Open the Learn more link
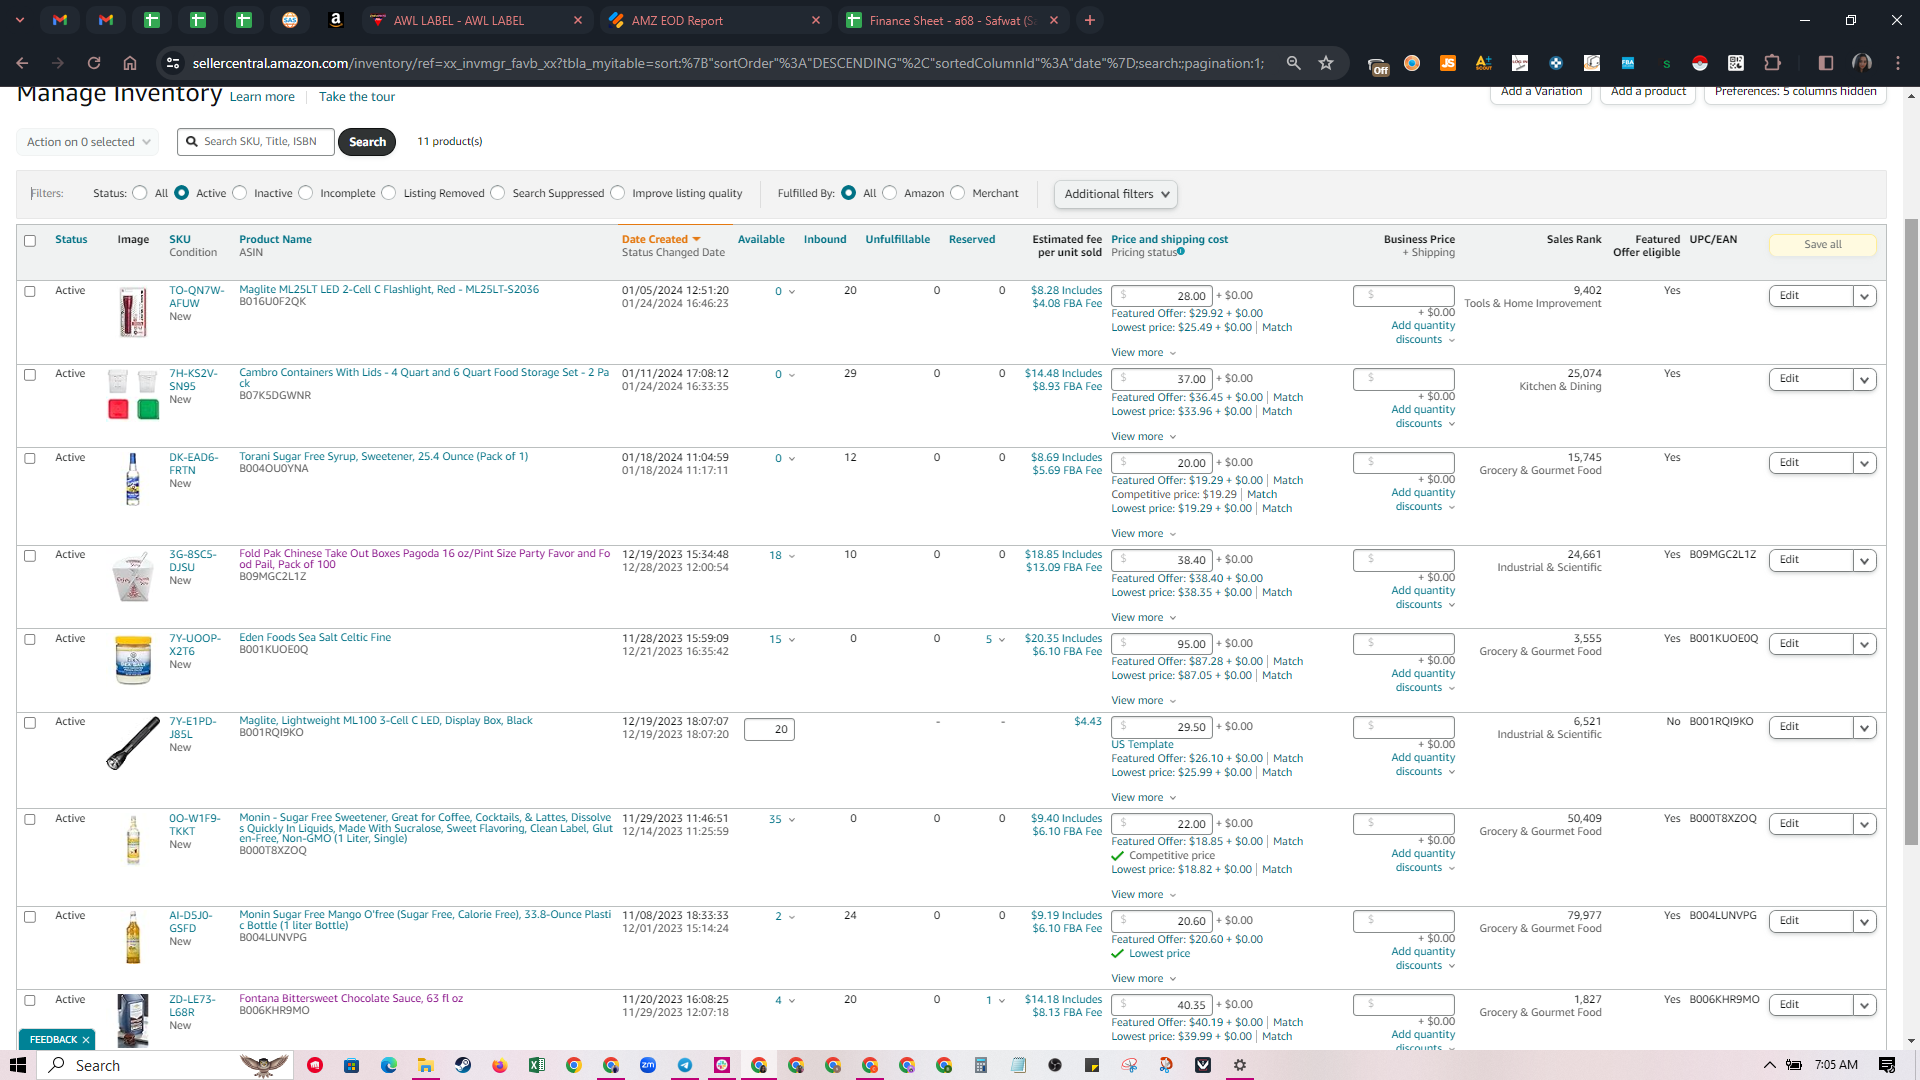The width and height of the screenshot is (1920, 1080). coord(262,97)
